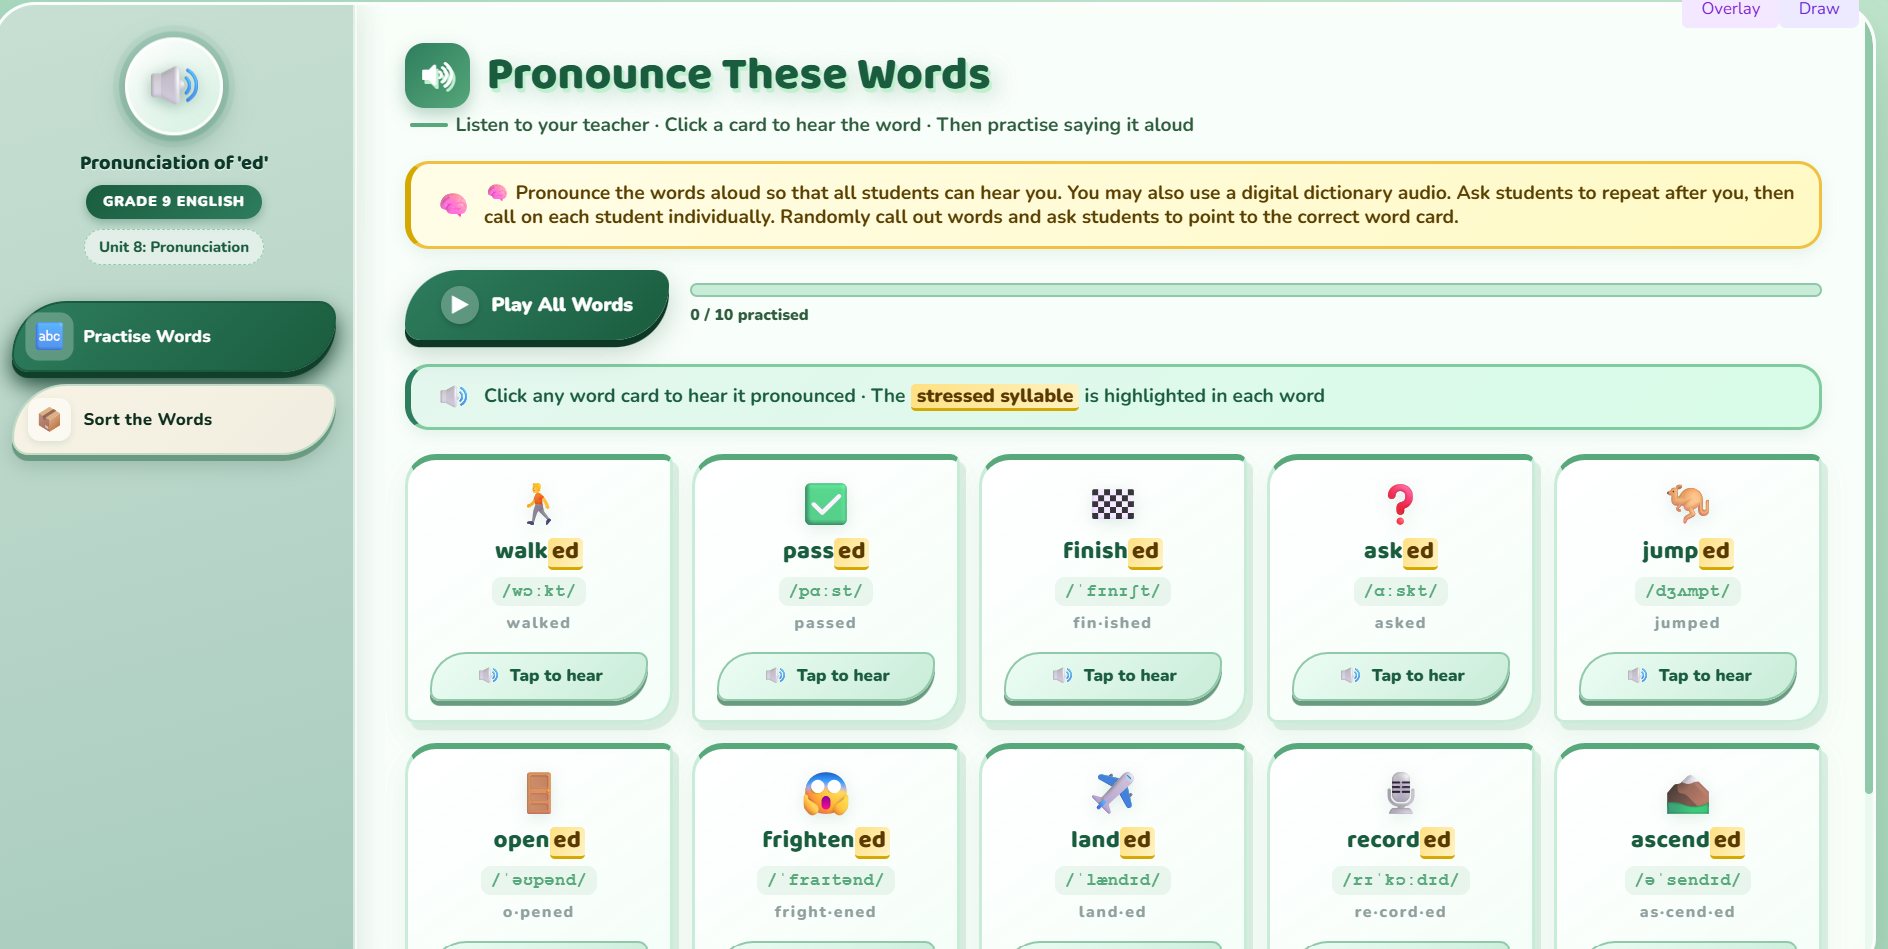The width and height of the screenshot is (1888, 949).
Task: Open the Draw tab
Action: point(1818,10)
